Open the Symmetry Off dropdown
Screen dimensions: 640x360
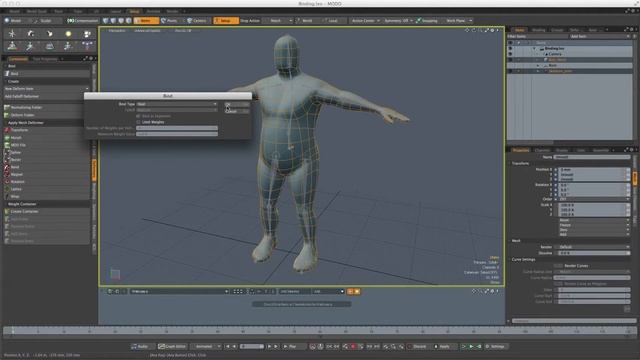[398, 20]
